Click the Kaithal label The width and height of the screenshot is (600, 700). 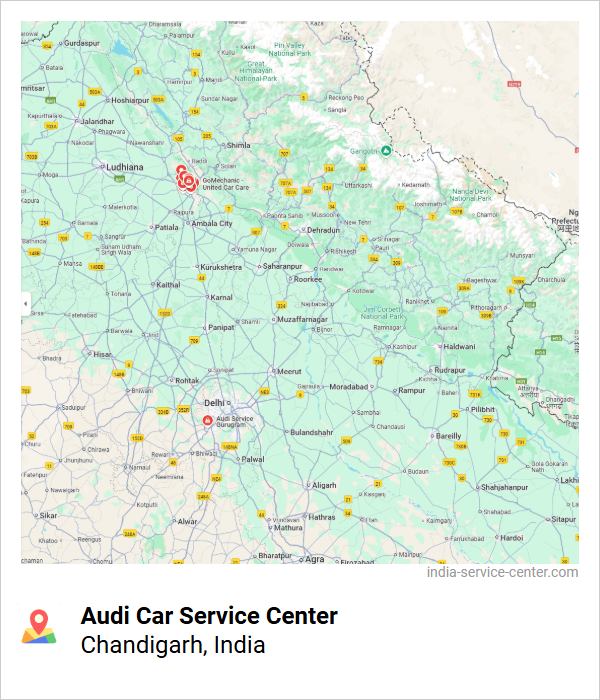(168, 284)
